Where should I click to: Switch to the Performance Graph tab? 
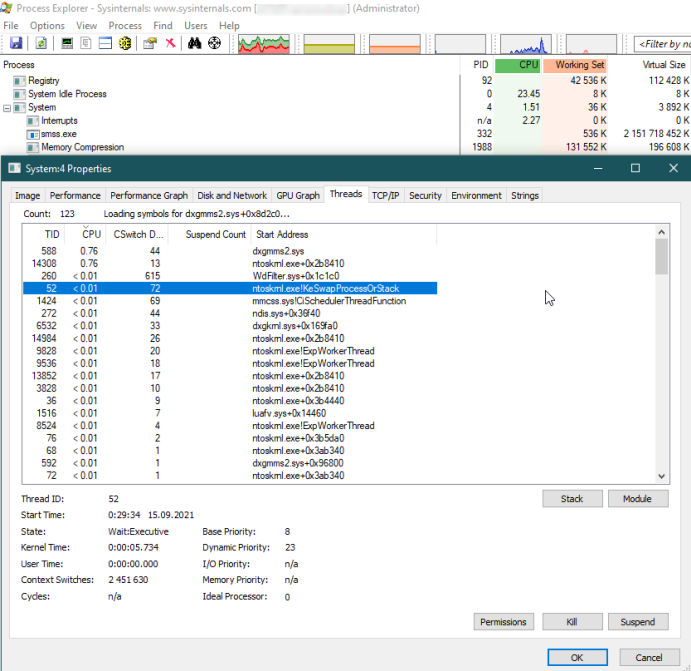[x=149, y=196]
